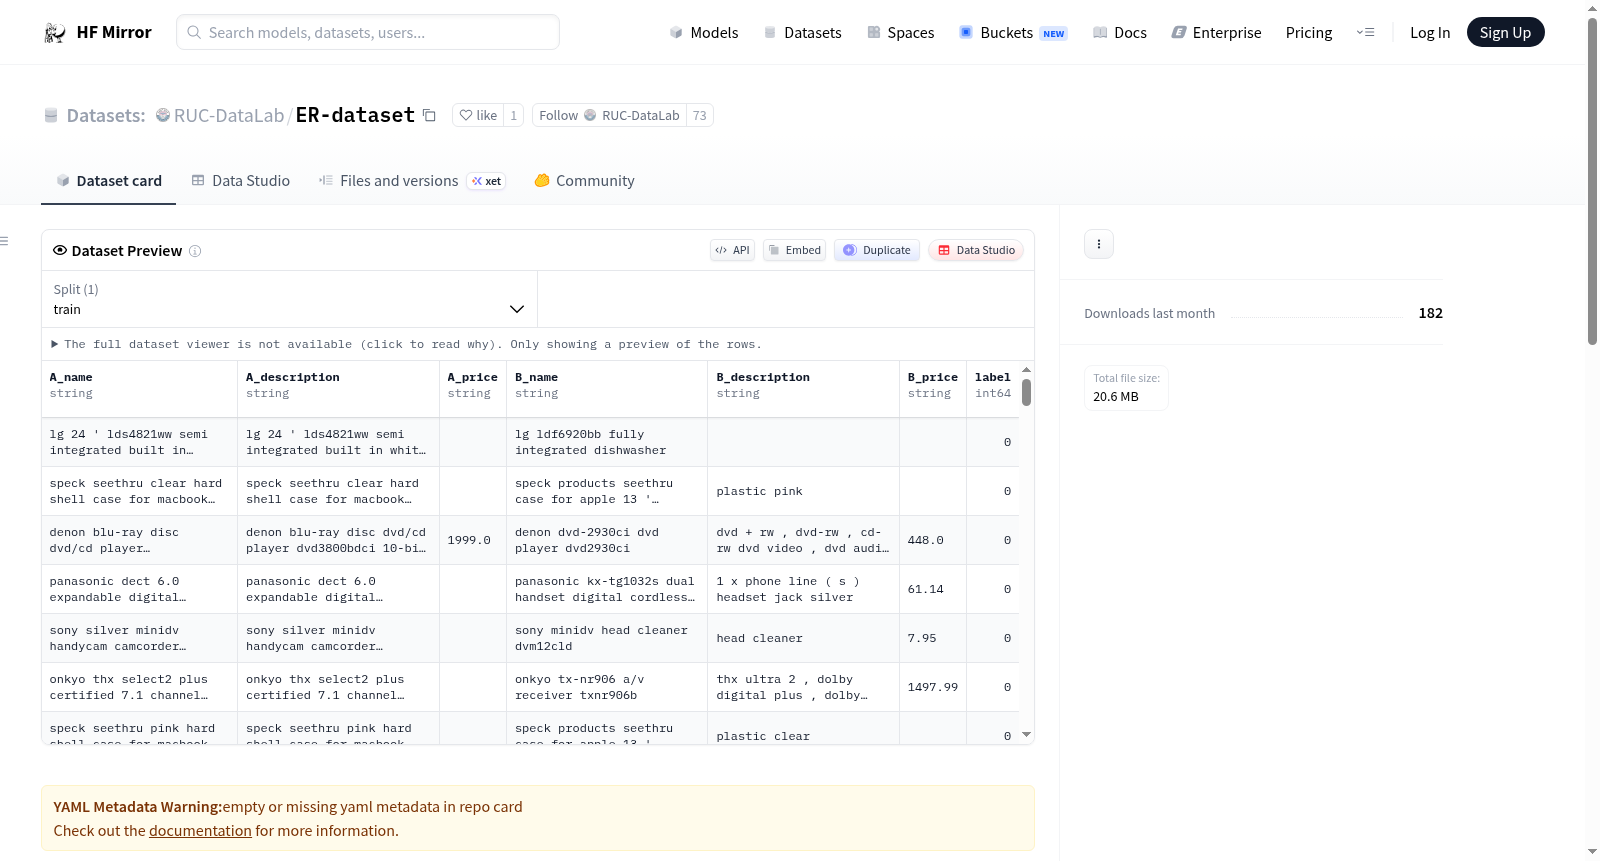Viewport: 1600px width, 861px height.
Task: Open the three-dot options menu in sidebar
Action: point(1099,244)
